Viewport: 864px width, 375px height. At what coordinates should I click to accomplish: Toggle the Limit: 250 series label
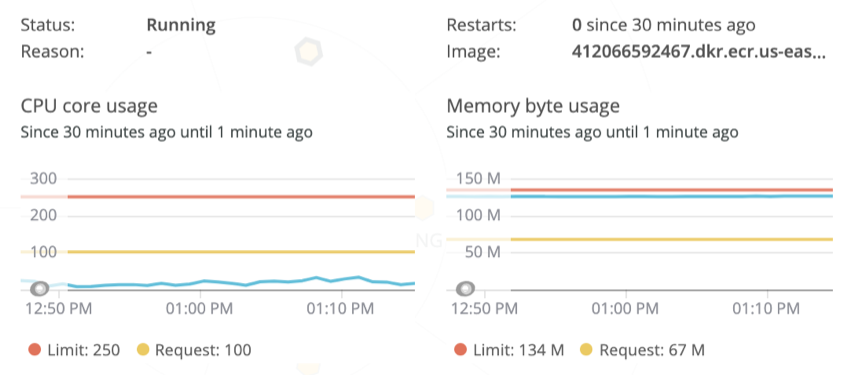click(x=84, y=350)
